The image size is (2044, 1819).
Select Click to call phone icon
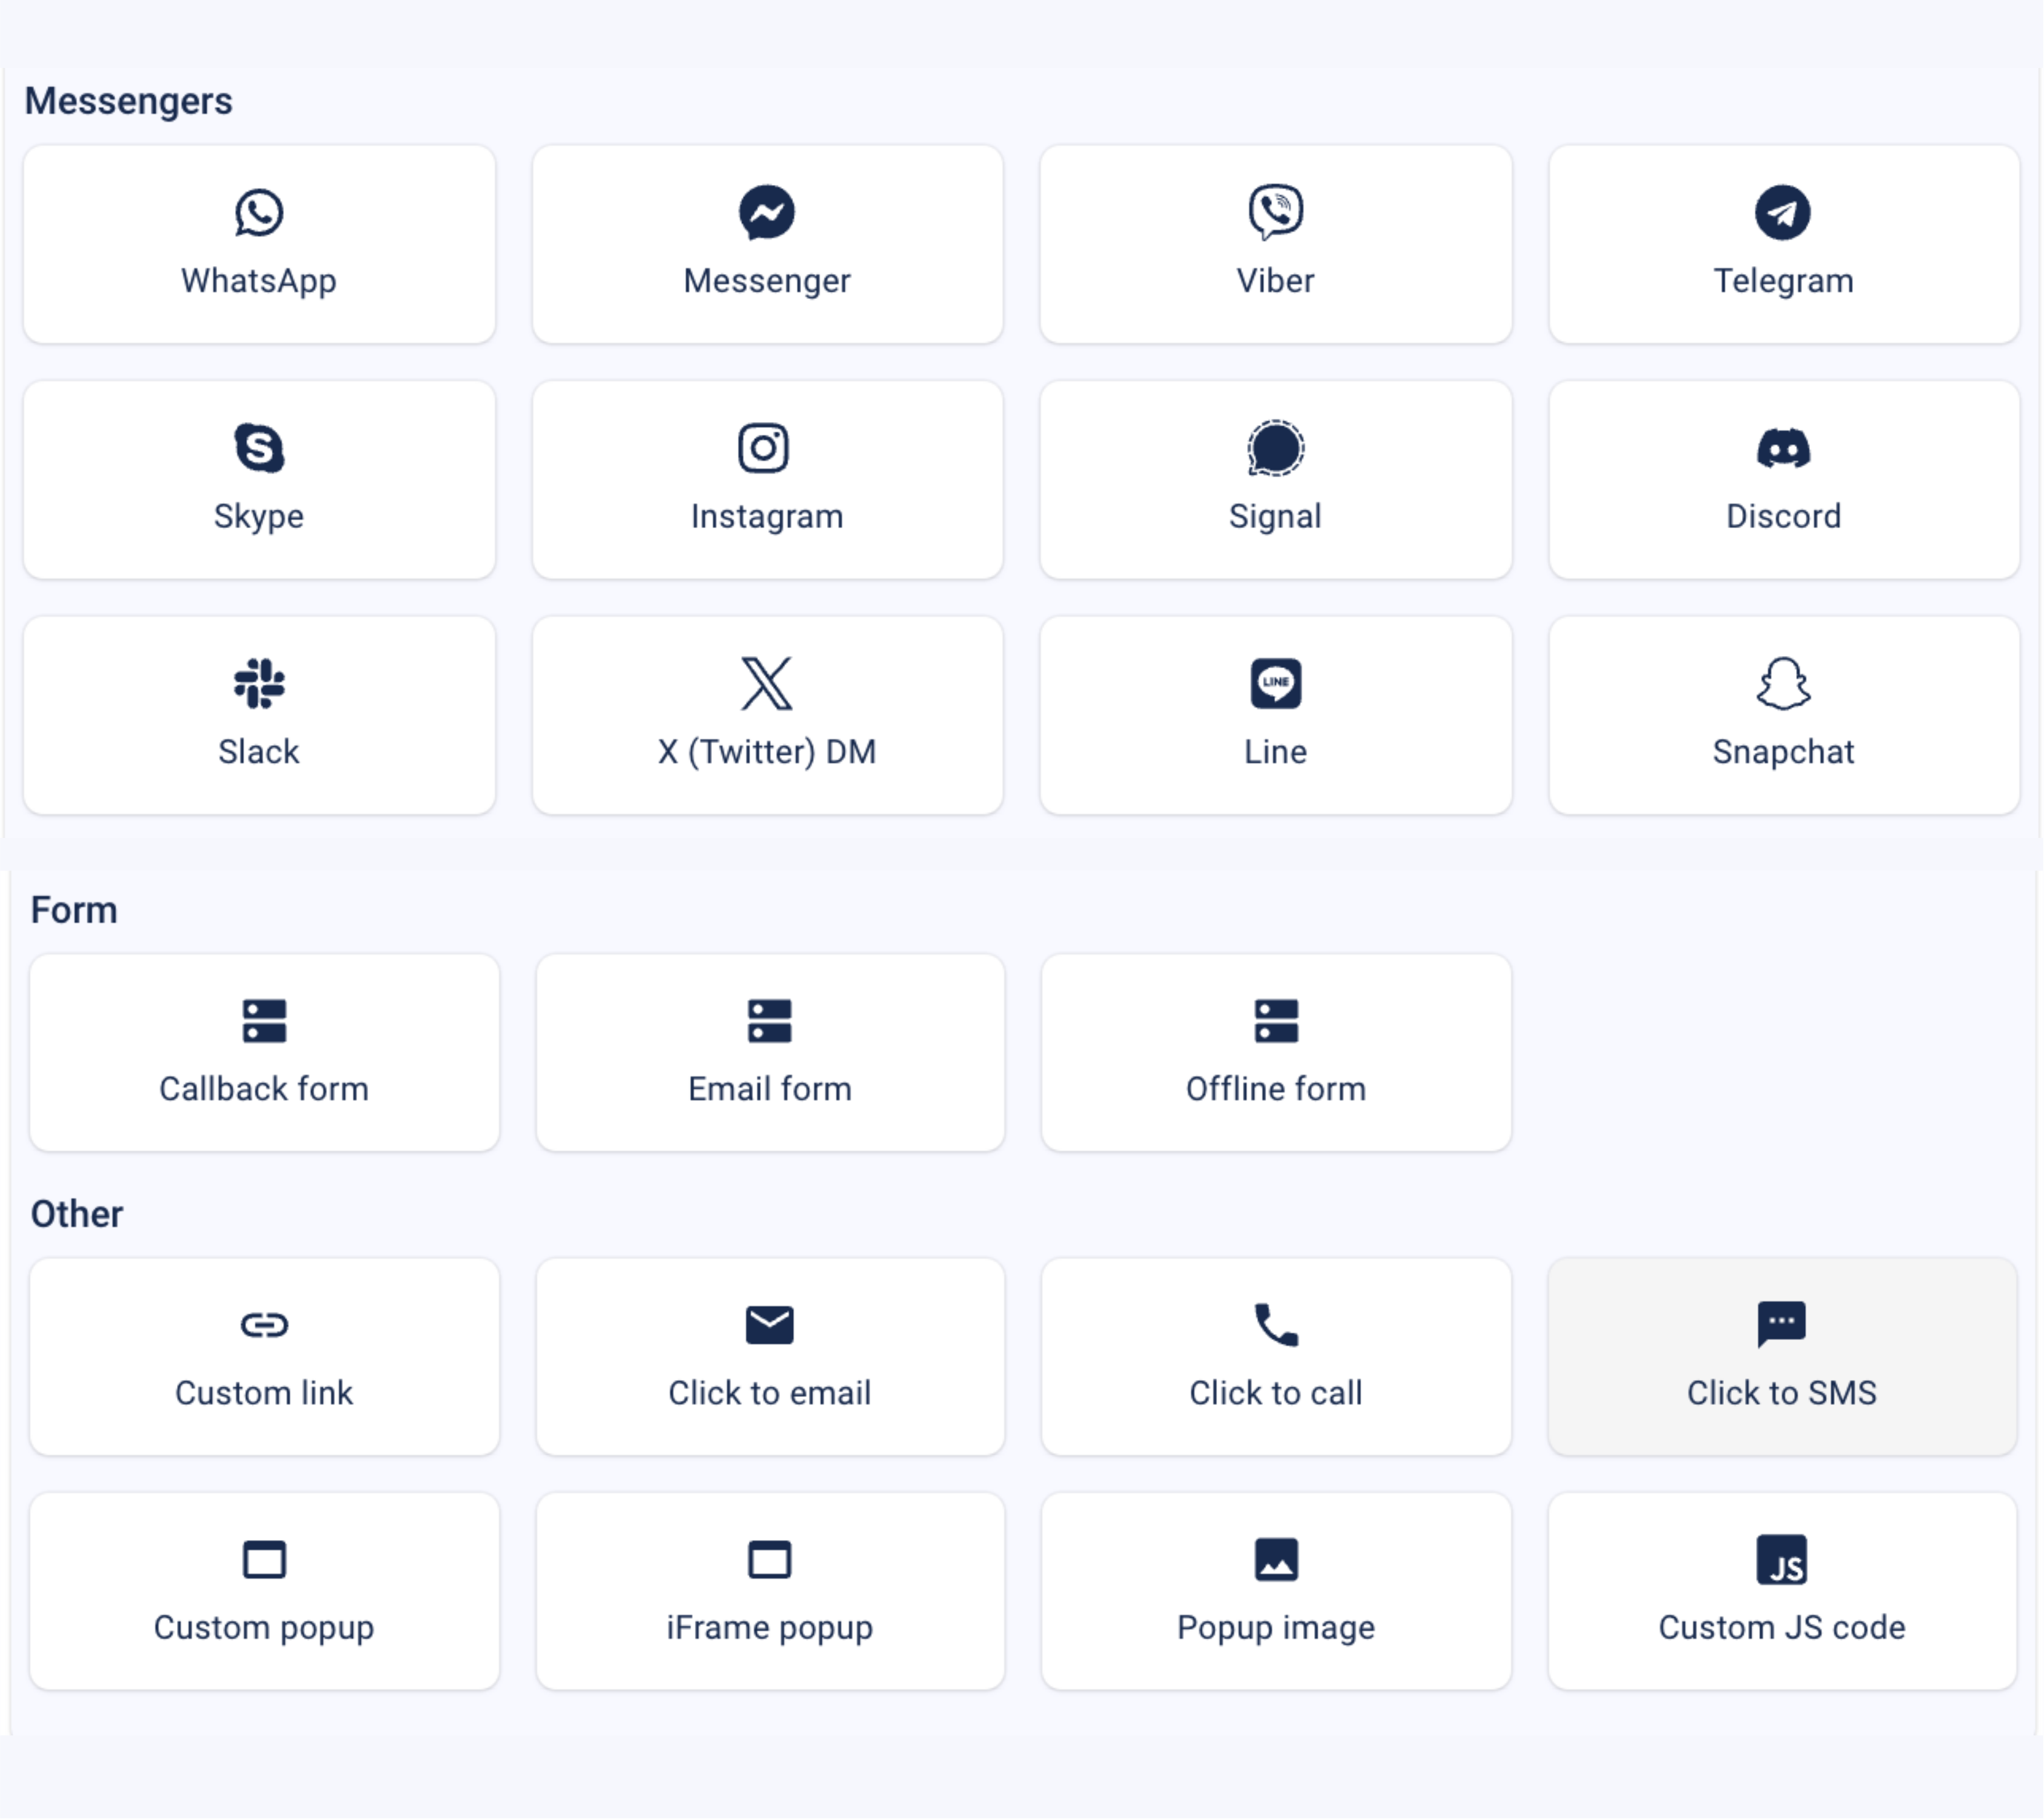coord(1275,1325)
